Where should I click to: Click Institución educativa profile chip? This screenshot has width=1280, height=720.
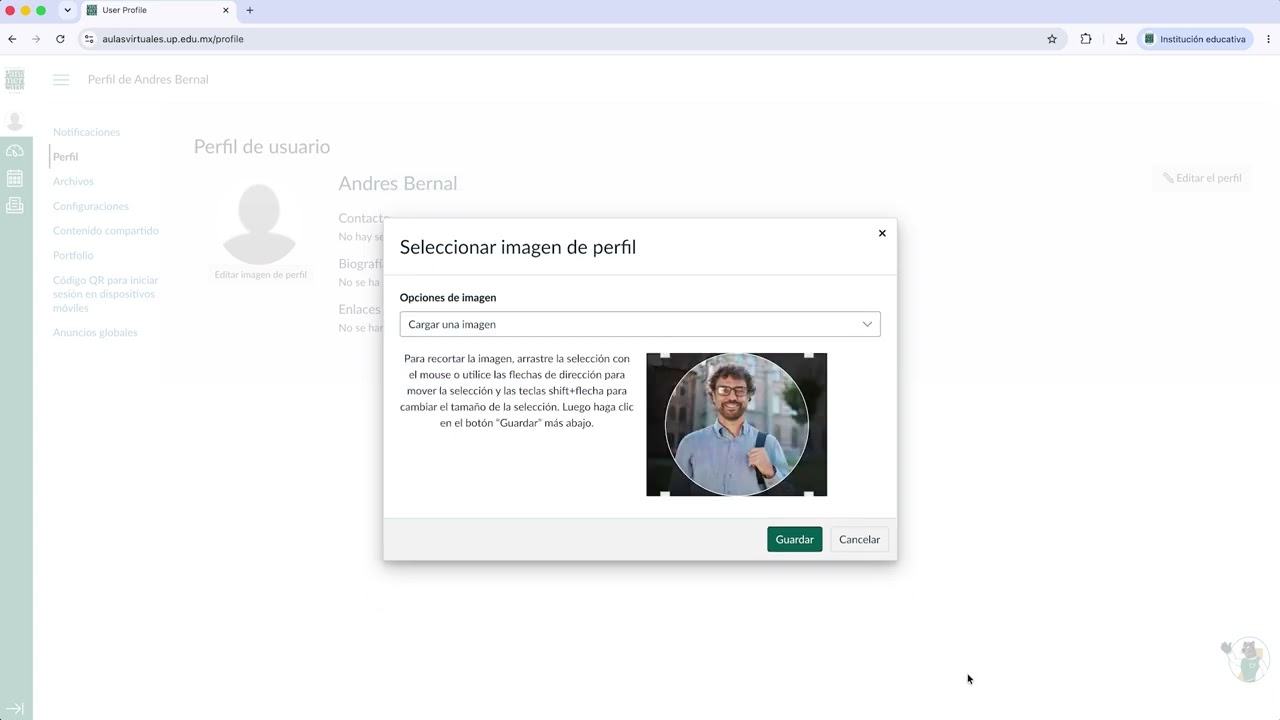coord(1195,39)
